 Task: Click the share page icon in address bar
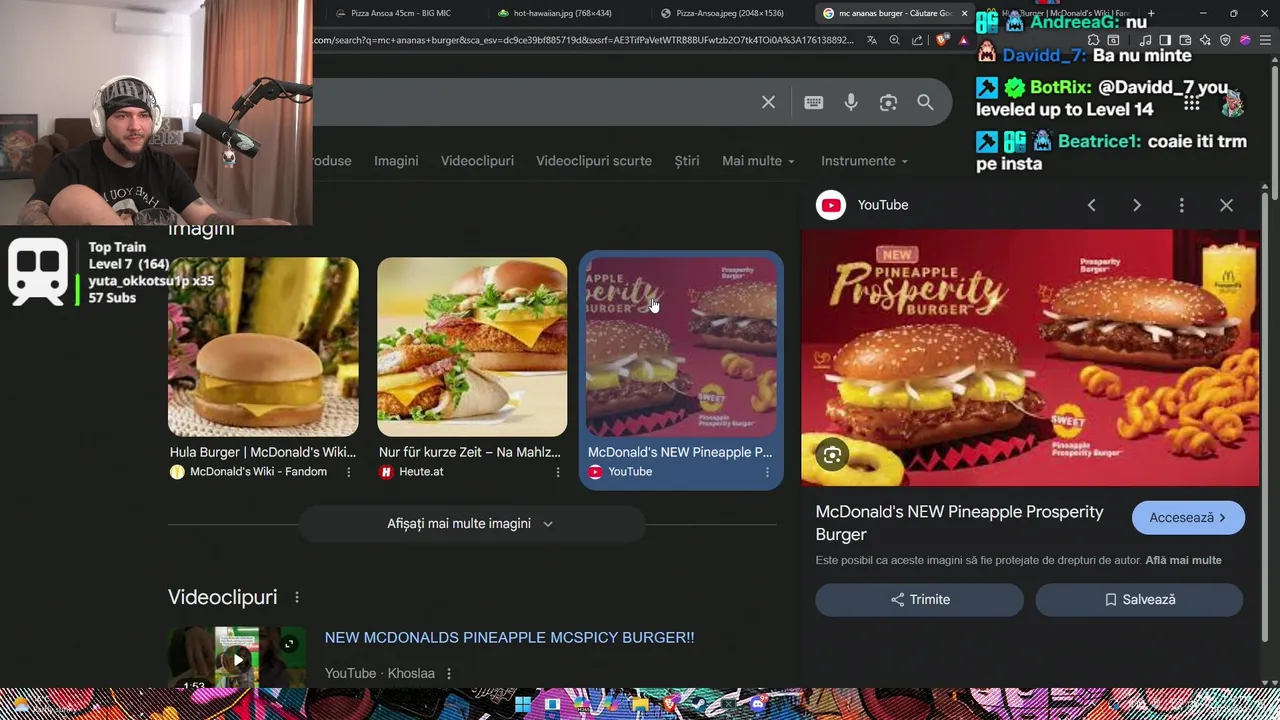click(917, 40)
